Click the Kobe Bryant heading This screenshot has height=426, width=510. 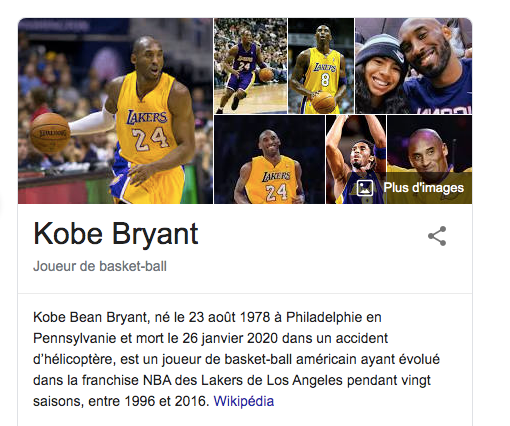[116, 234]
